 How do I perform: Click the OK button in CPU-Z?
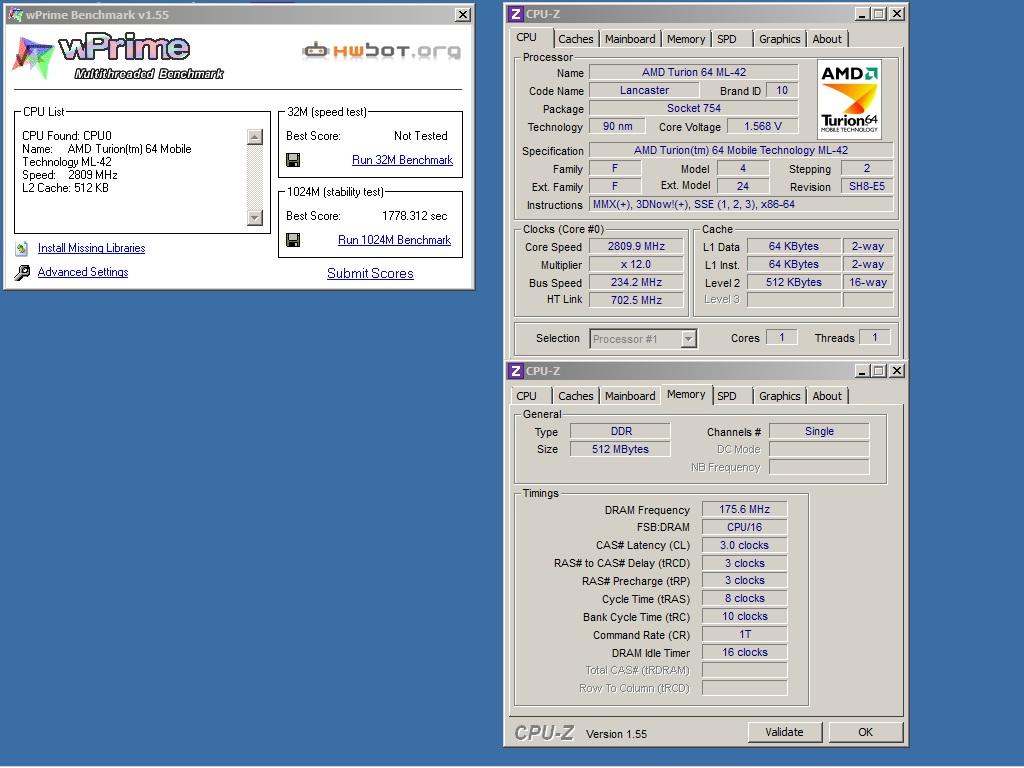pos(865,732)
